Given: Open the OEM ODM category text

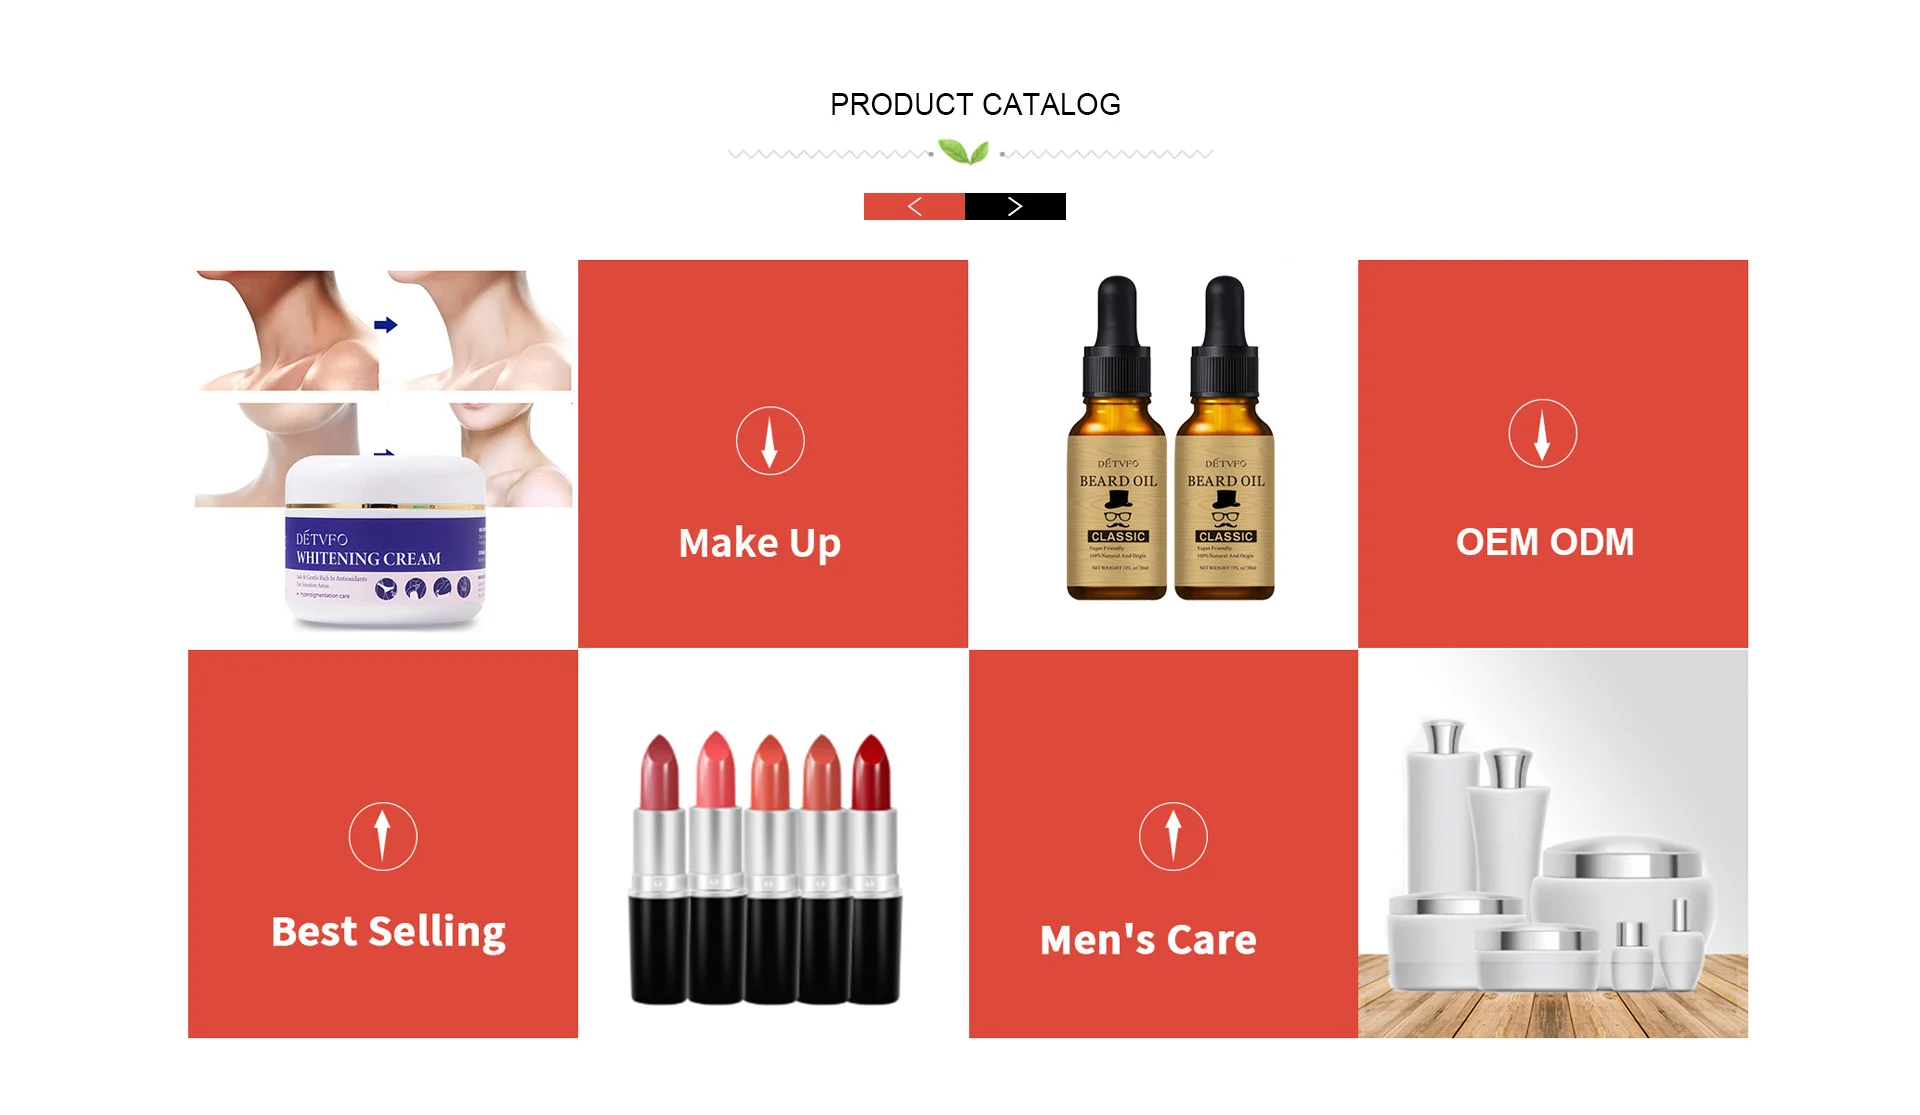Looking at the screenshot, I should (x=1545, y=542).
